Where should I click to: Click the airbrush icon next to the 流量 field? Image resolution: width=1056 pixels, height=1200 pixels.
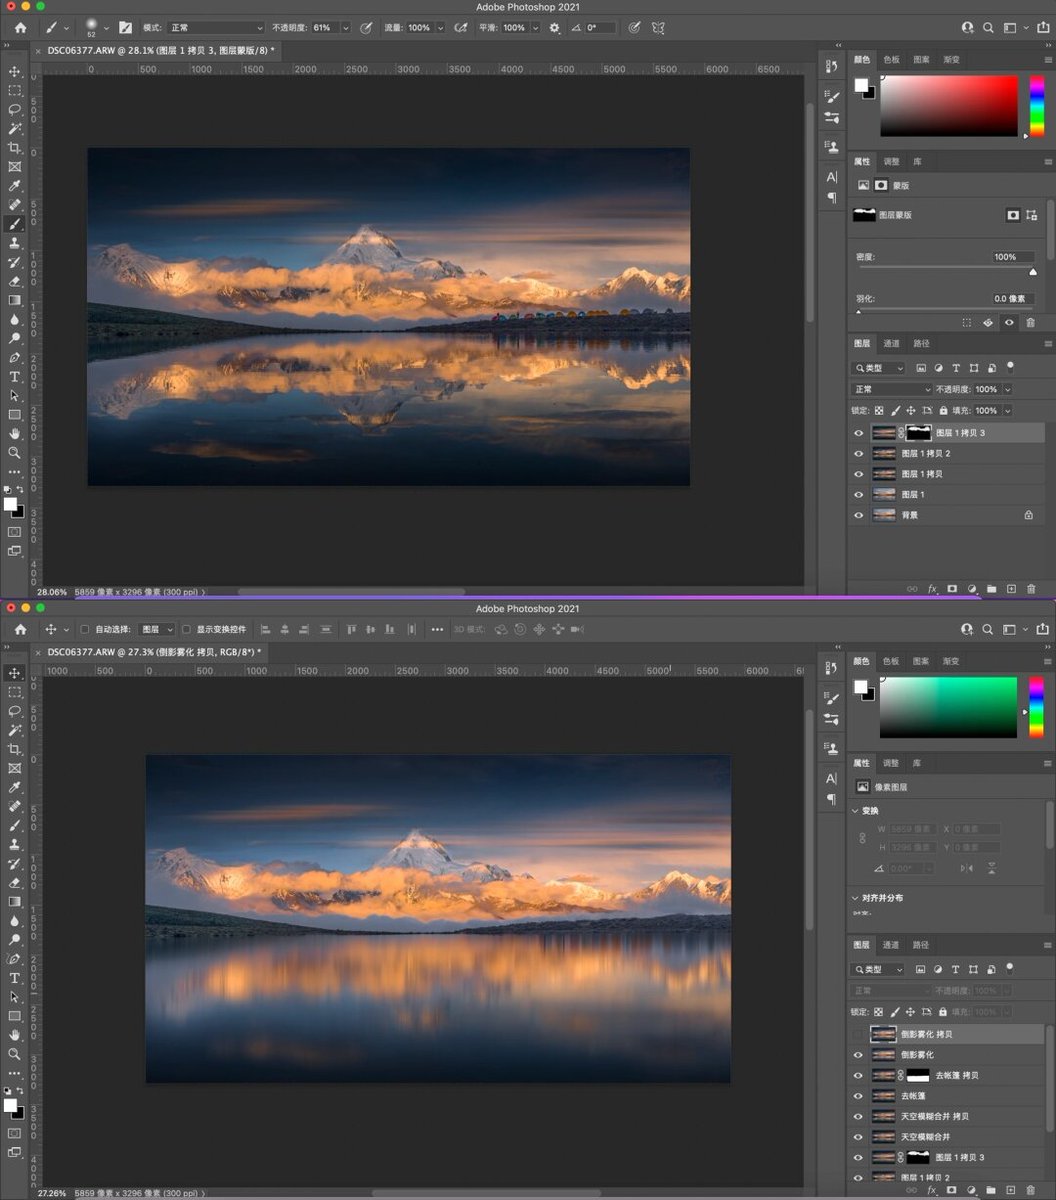pyautogui.click(x=459, y=28)
